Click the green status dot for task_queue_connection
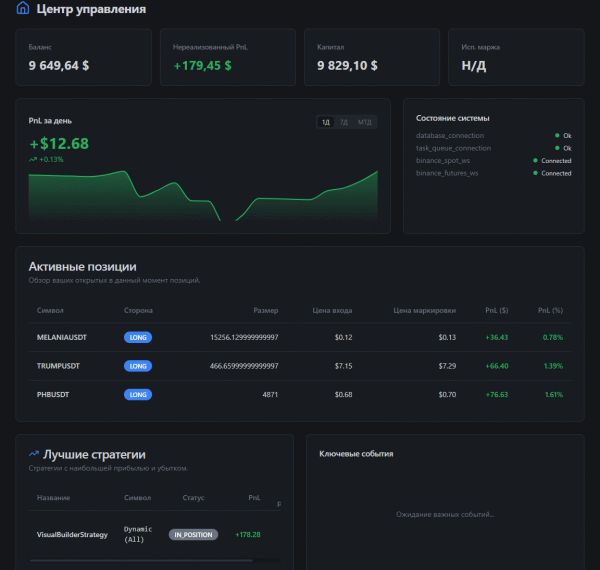The image size is (600, 570). click(x=557, y=148)
